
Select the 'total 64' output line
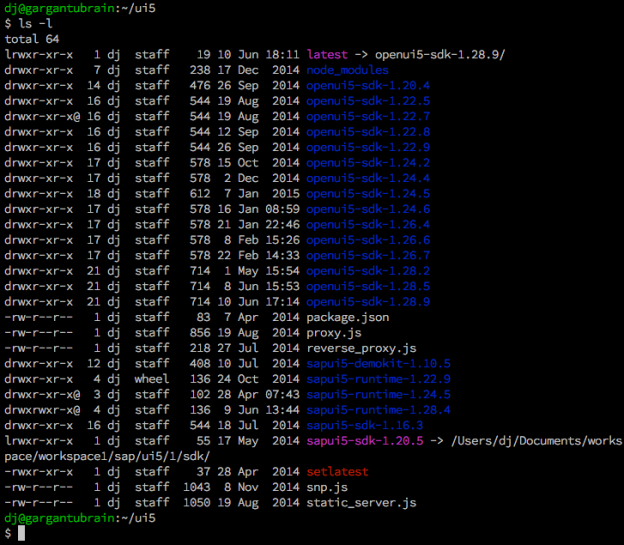tap(32, 39)
